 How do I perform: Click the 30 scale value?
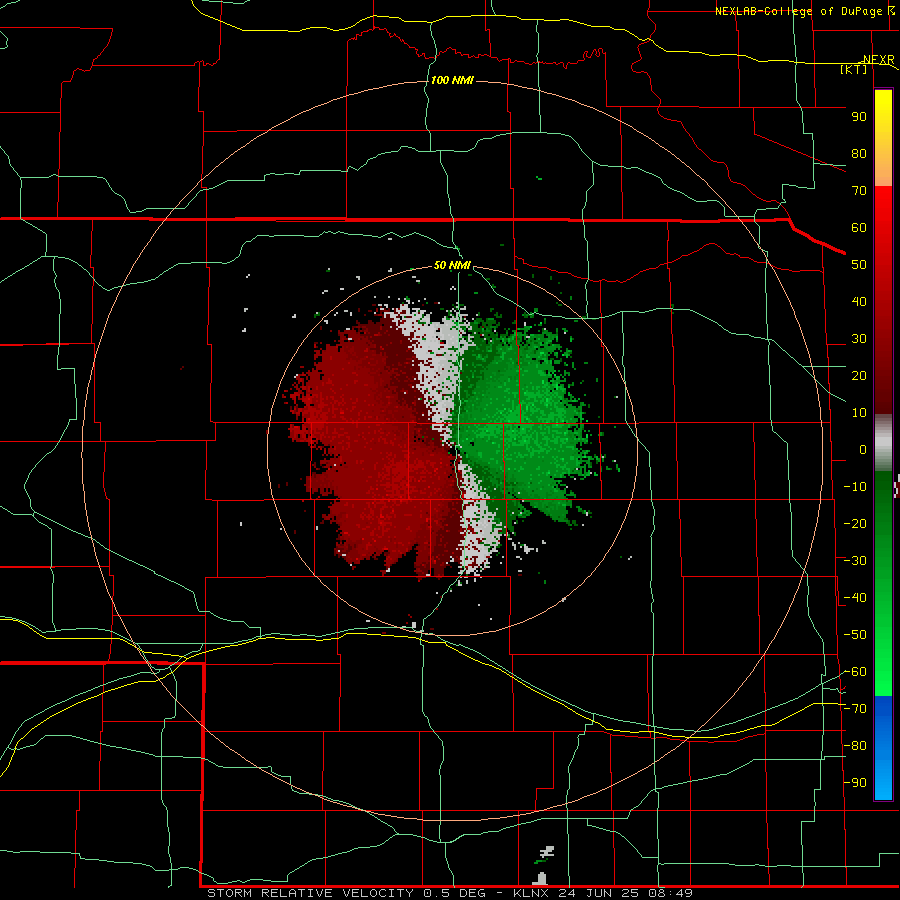859,339
